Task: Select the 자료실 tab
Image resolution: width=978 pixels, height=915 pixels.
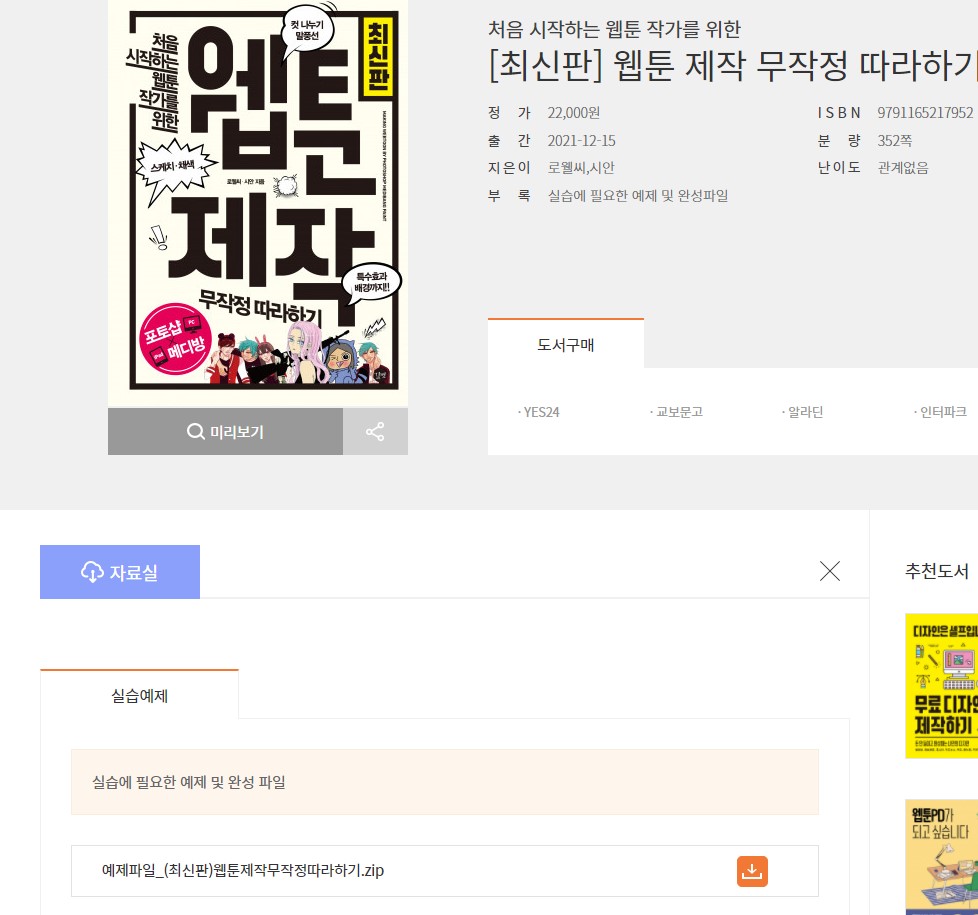Action: (x=120, y=572)
